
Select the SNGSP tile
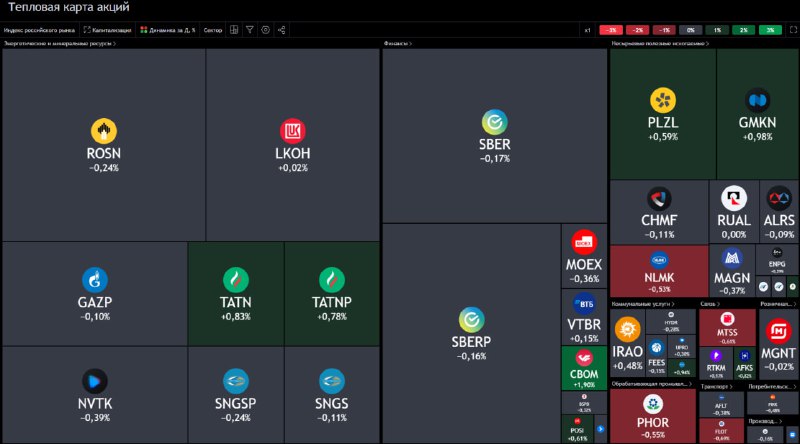tap(236, 395)
